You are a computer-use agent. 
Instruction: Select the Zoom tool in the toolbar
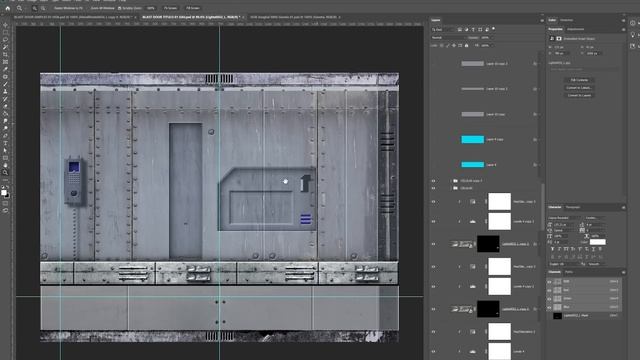coord(5,173)
